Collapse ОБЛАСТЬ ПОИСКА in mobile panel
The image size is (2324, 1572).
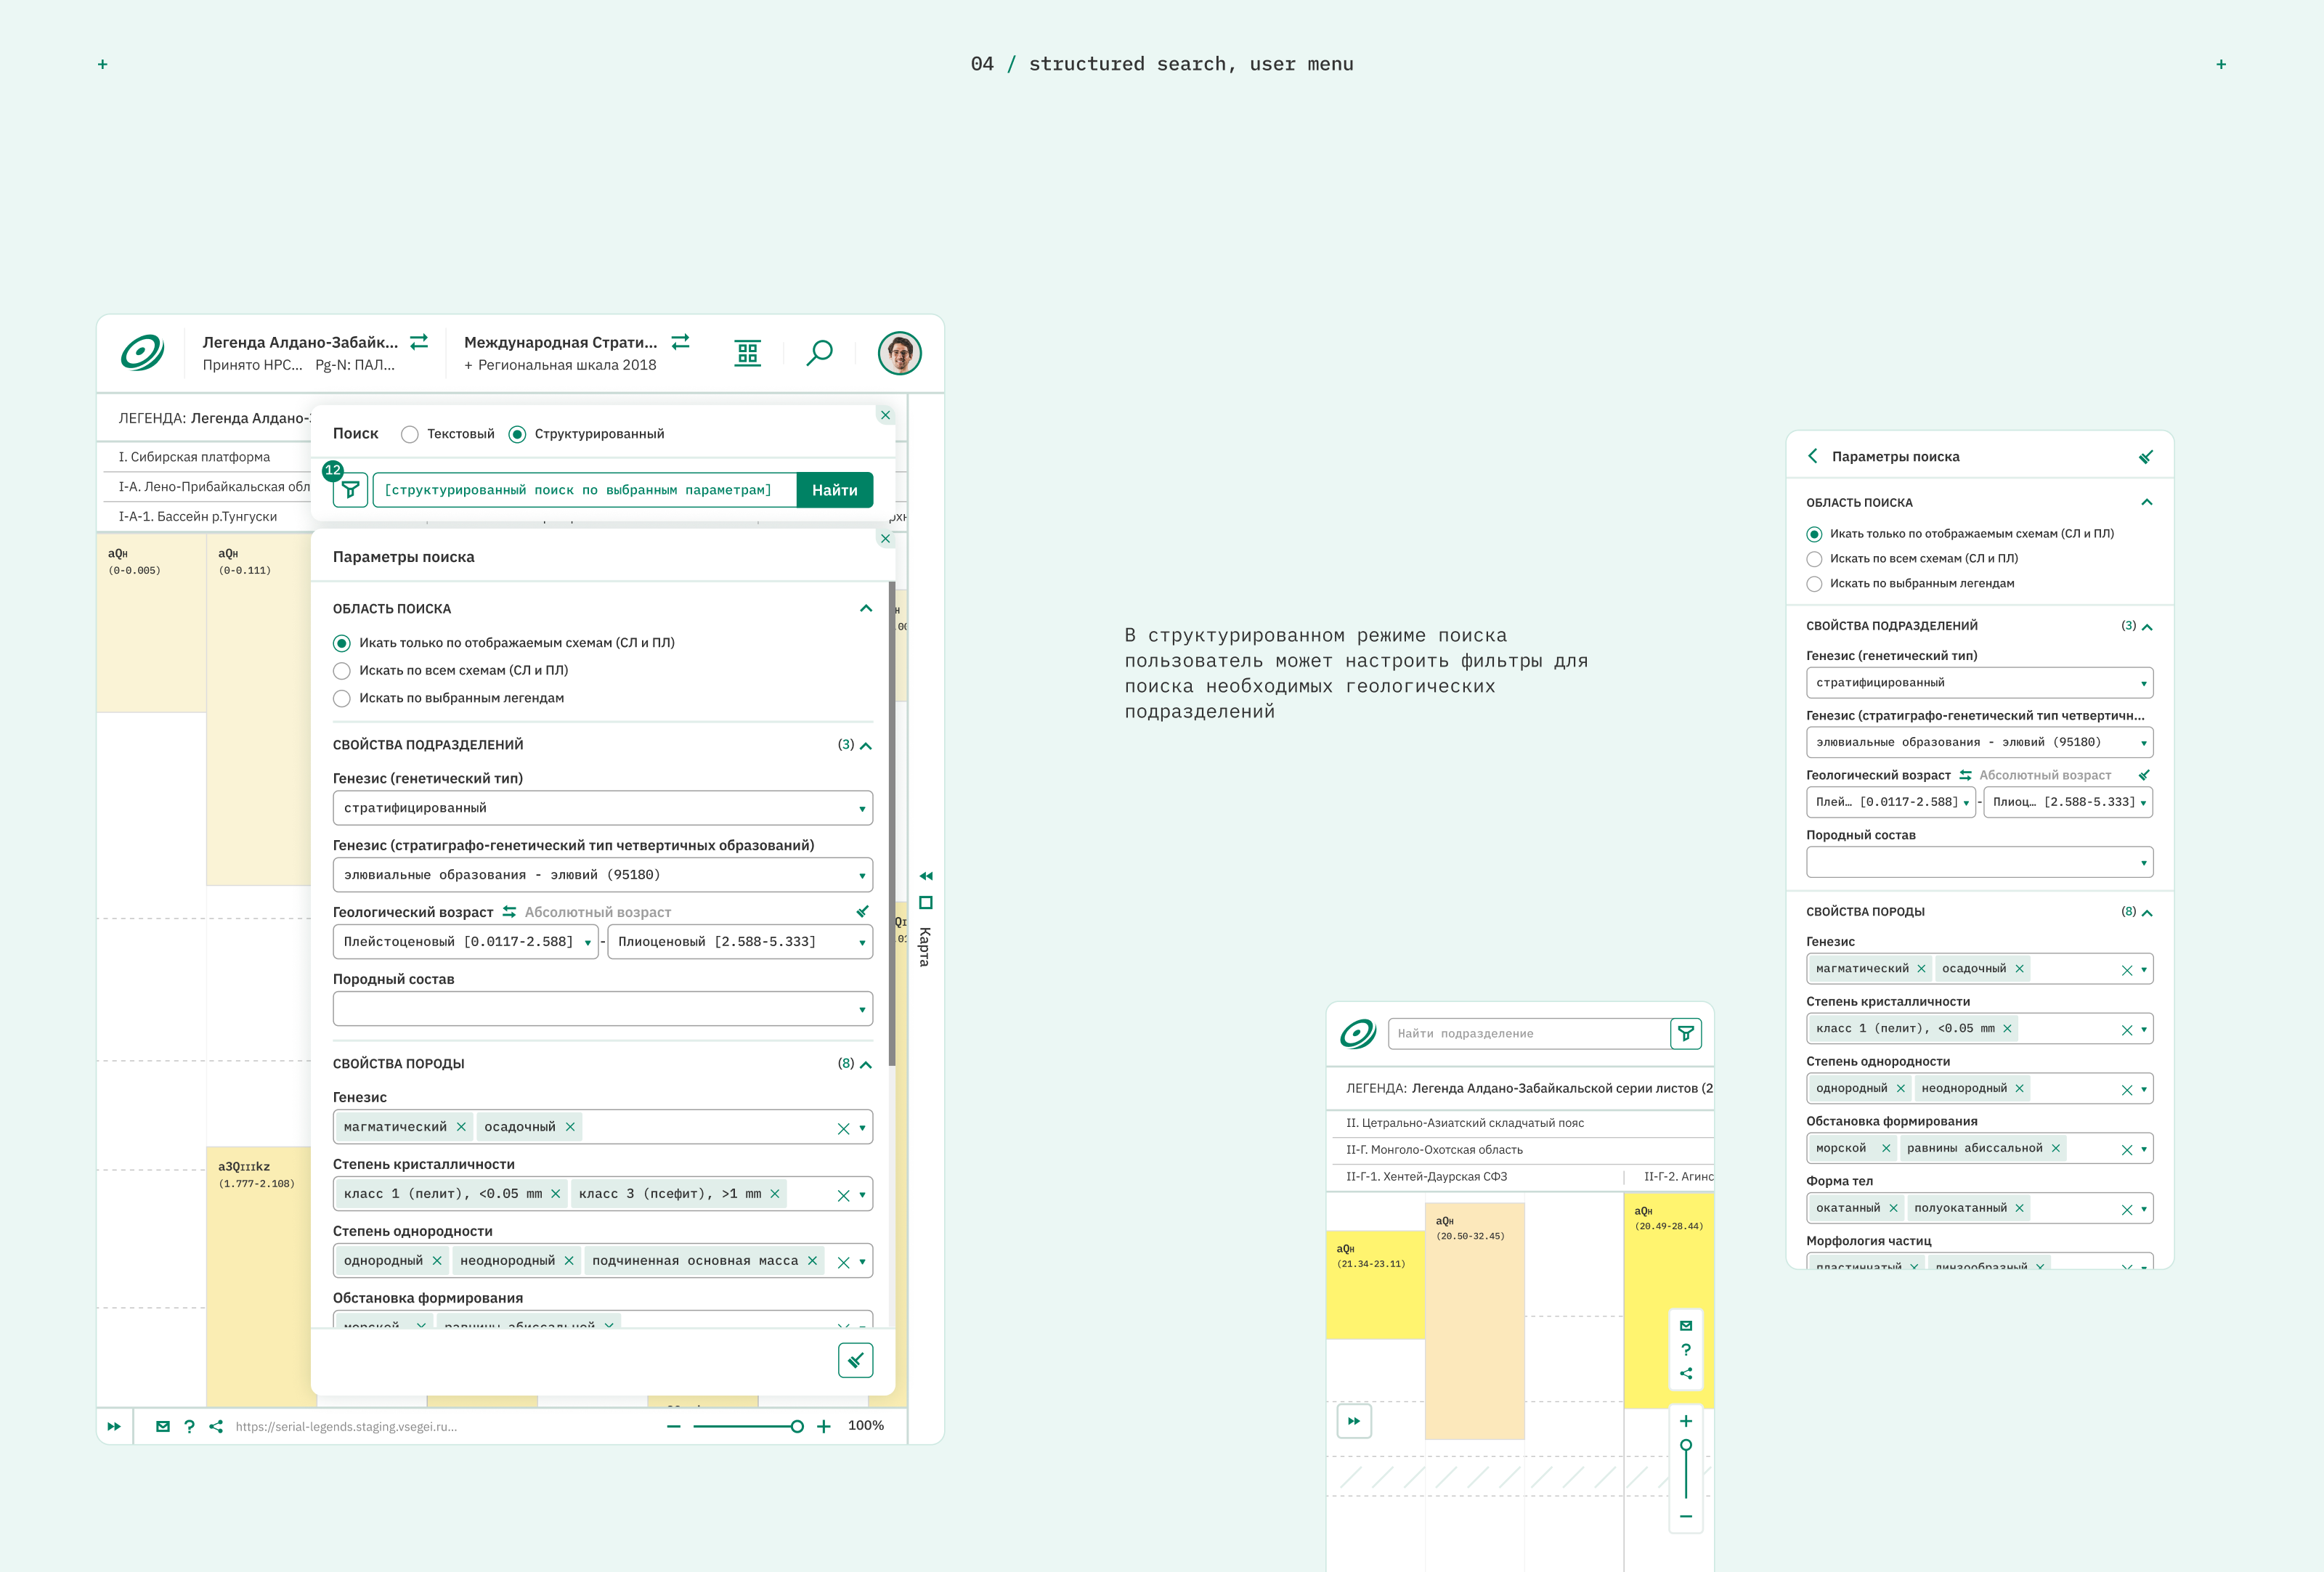click(2146, 502)
